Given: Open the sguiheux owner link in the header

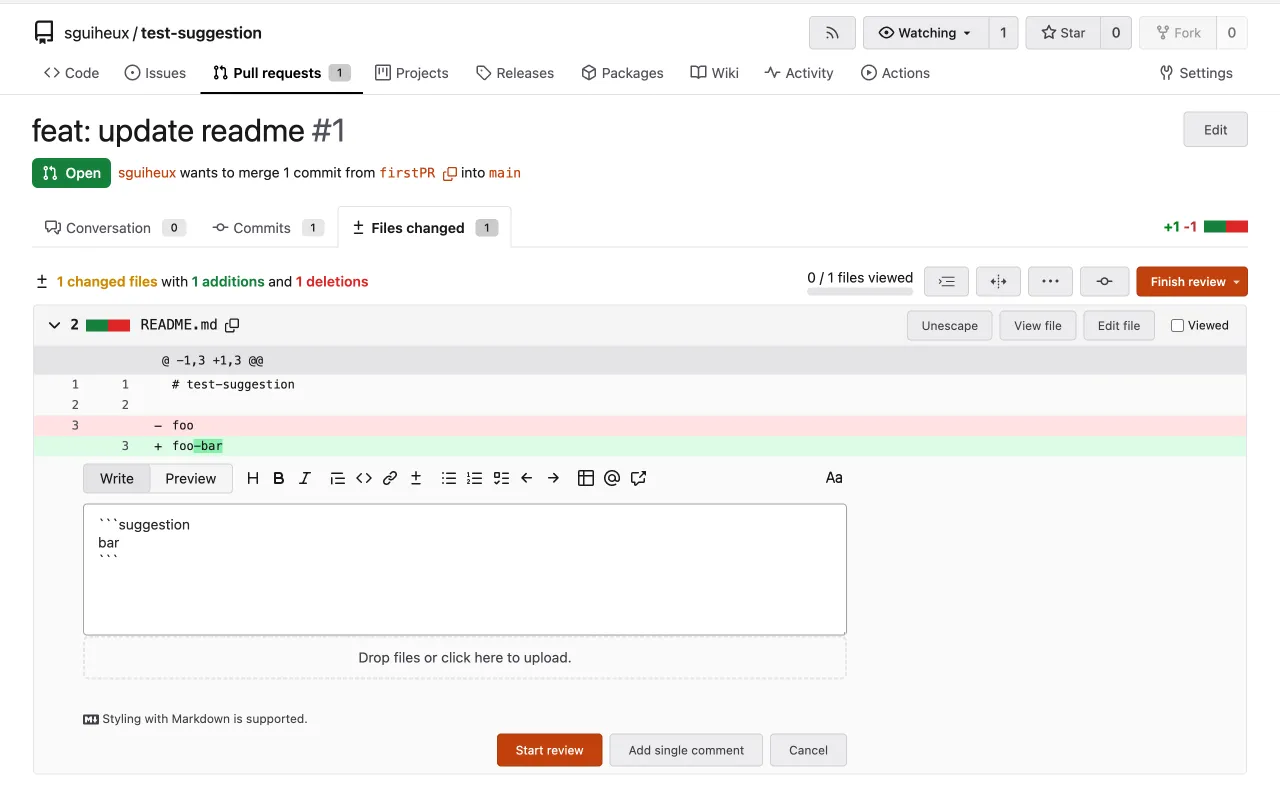Looking at the screenshot, I should (97, 33).
